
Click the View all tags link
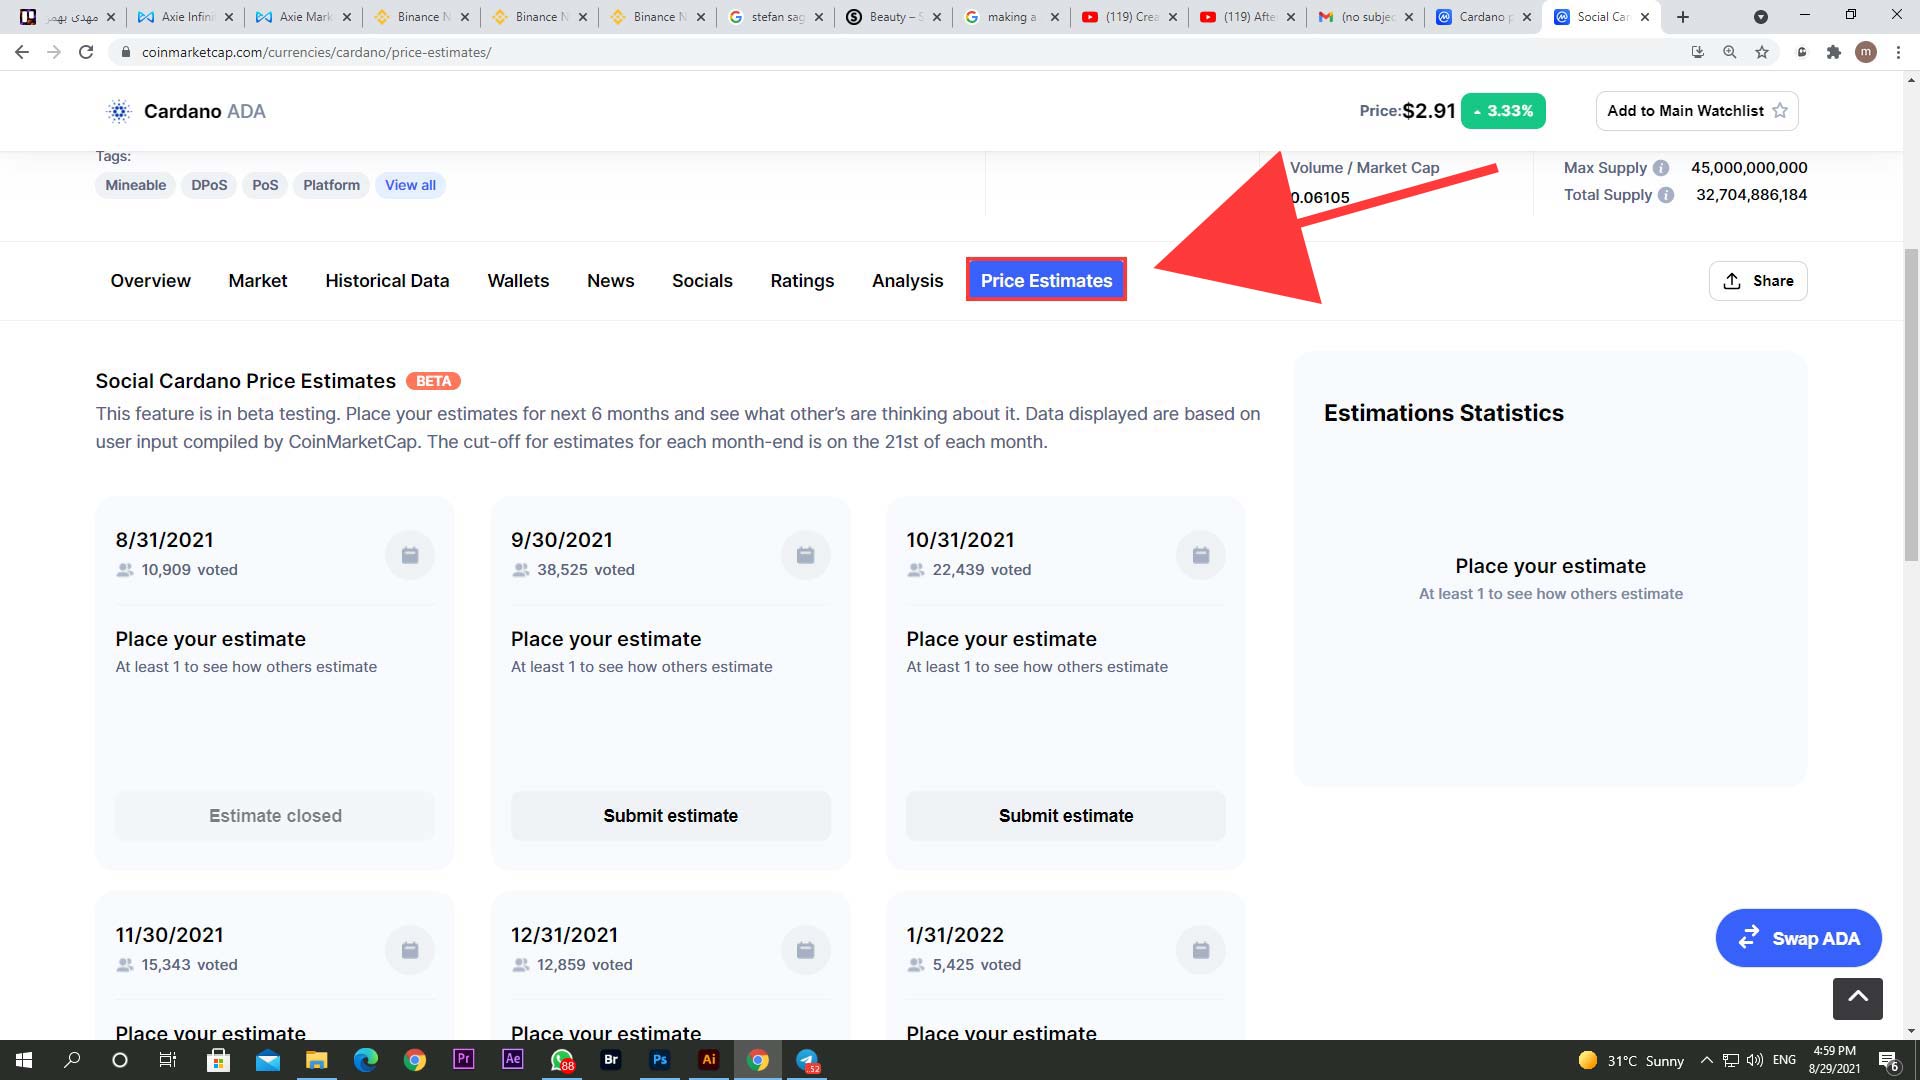pos(410,185)
